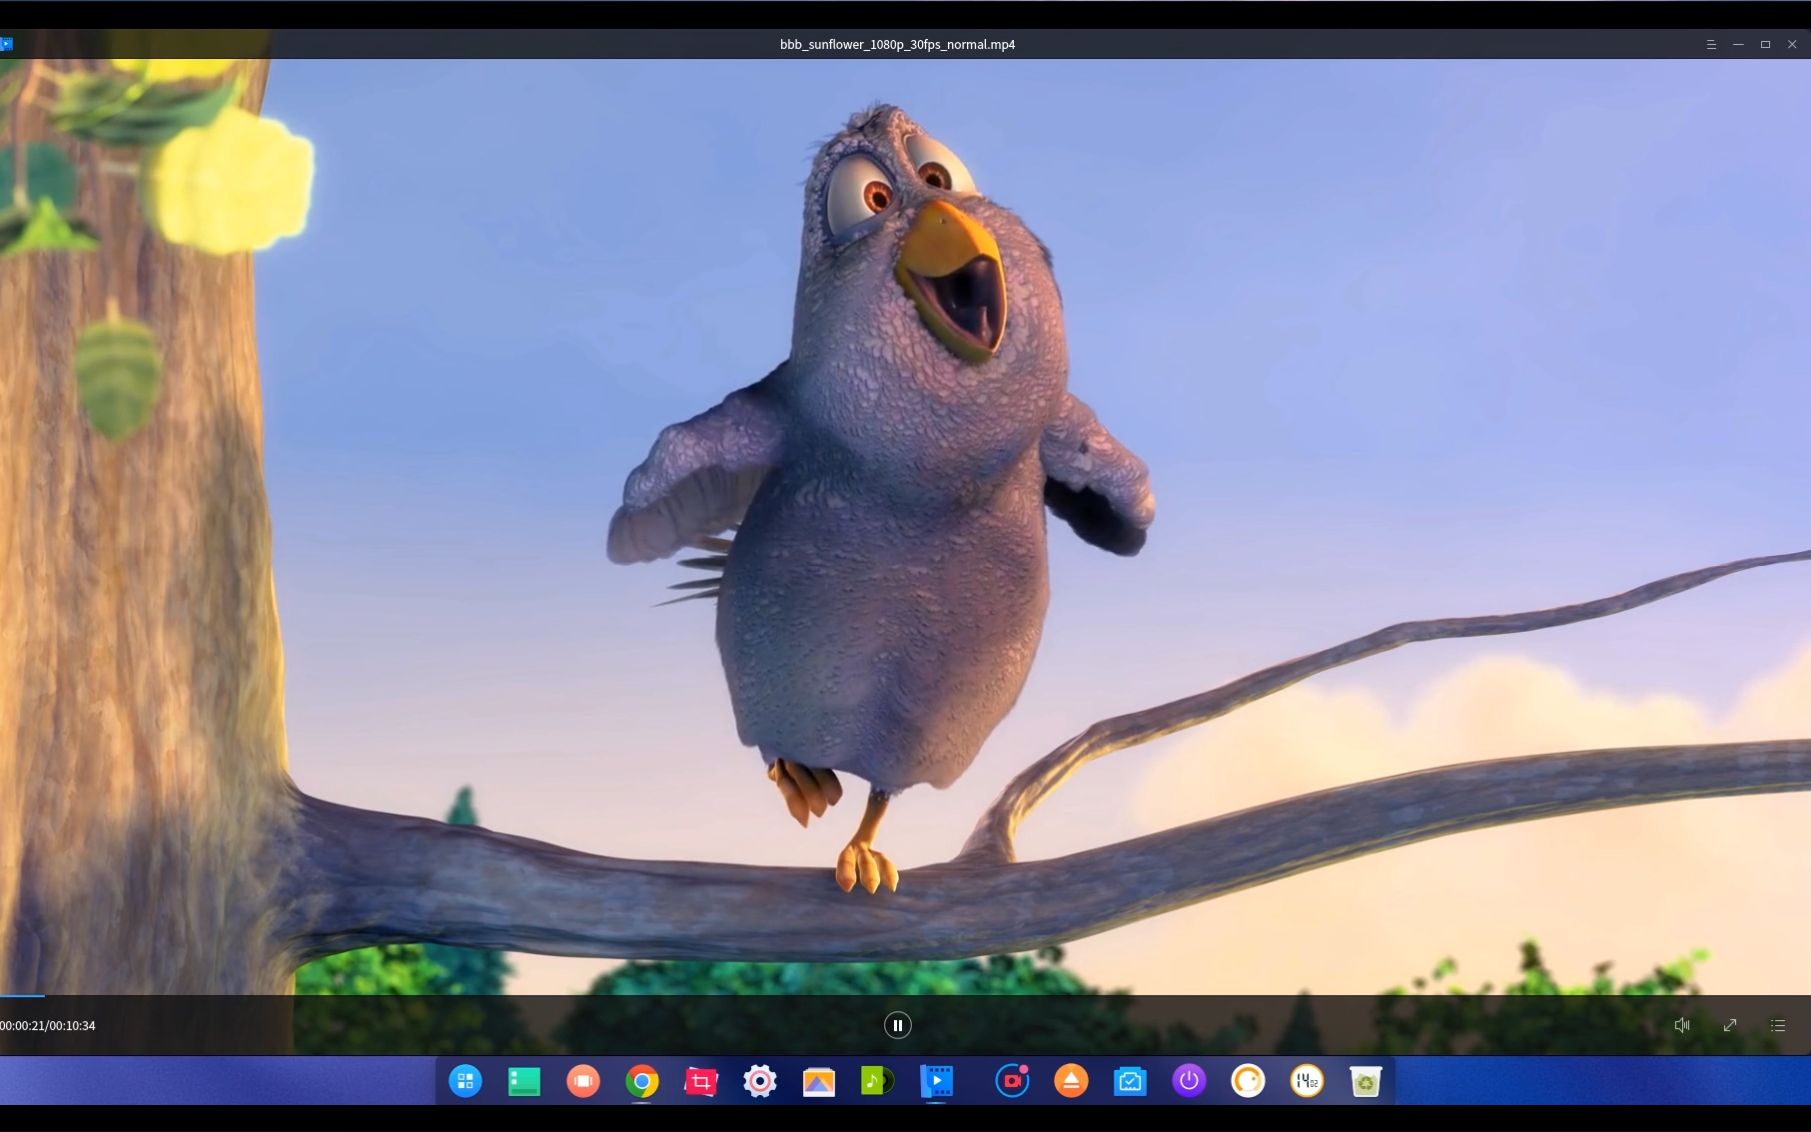Show desktop via green dock icon

524,1081
